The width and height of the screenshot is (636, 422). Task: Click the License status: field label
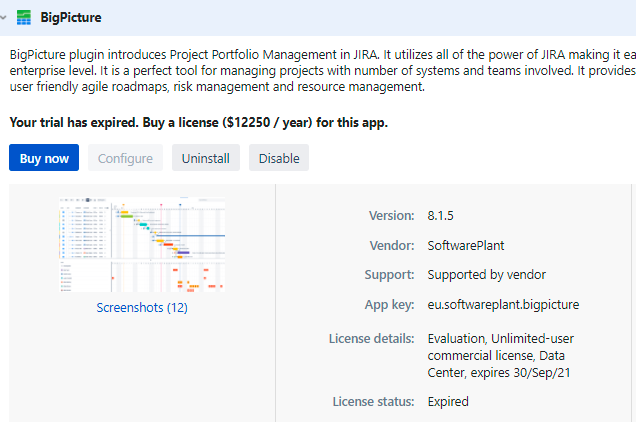[374, 402]
